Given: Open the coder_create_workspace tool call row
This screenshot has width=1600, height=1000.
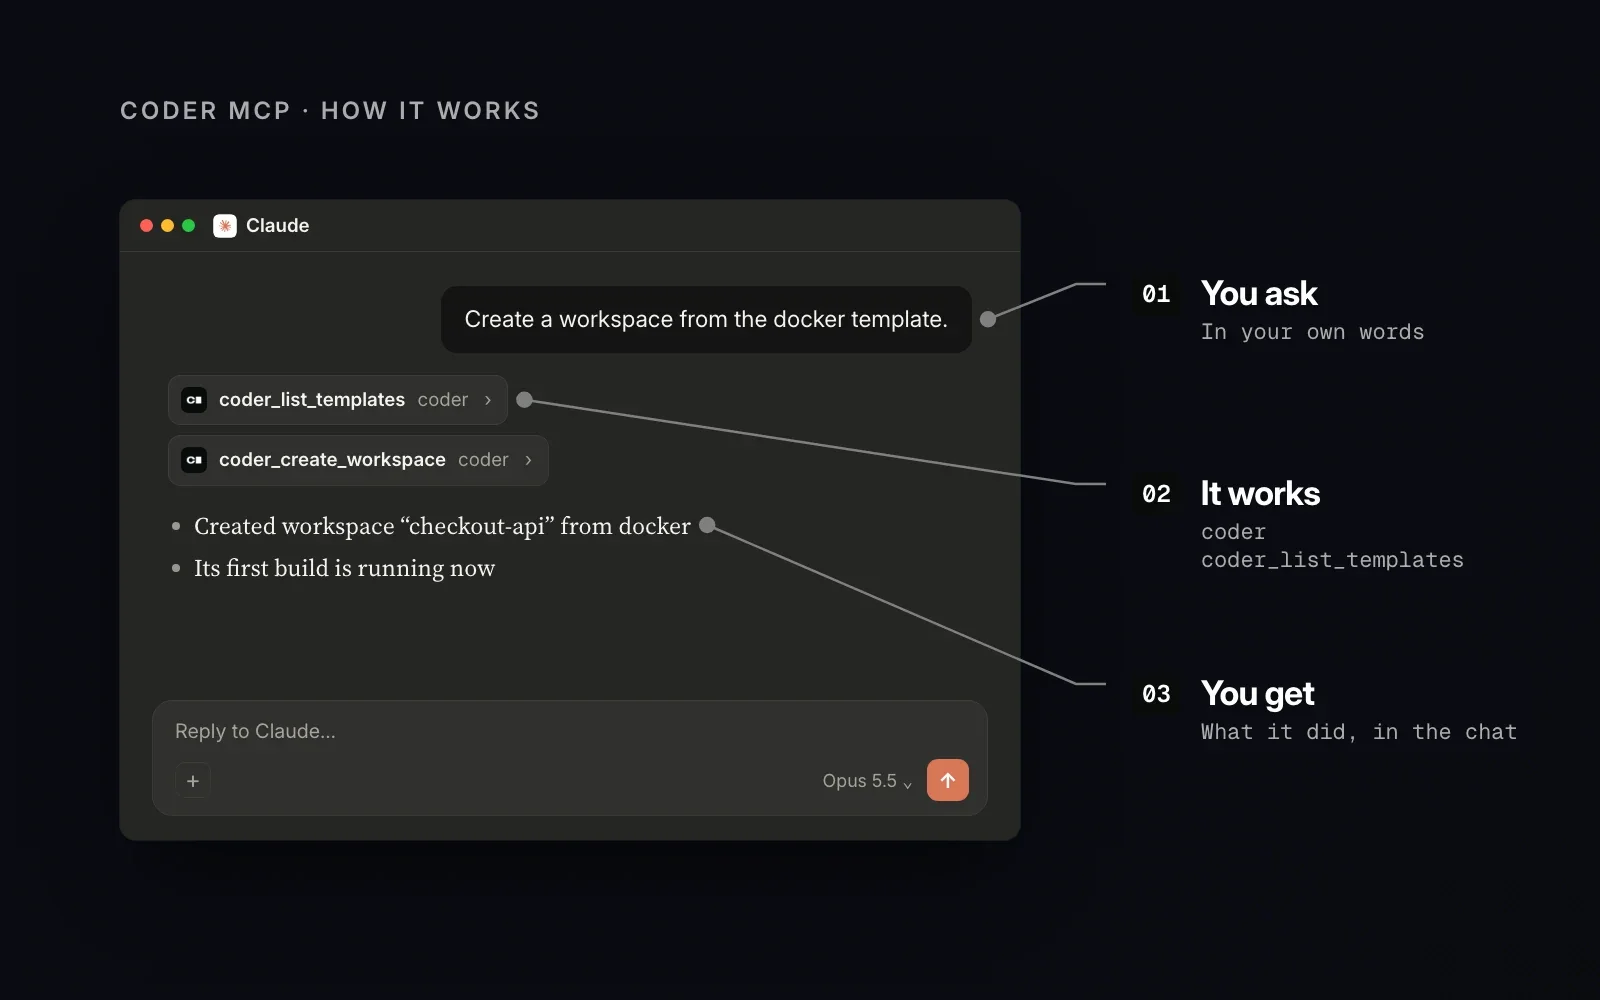Looking at the screenshot, I should point(358,460).
